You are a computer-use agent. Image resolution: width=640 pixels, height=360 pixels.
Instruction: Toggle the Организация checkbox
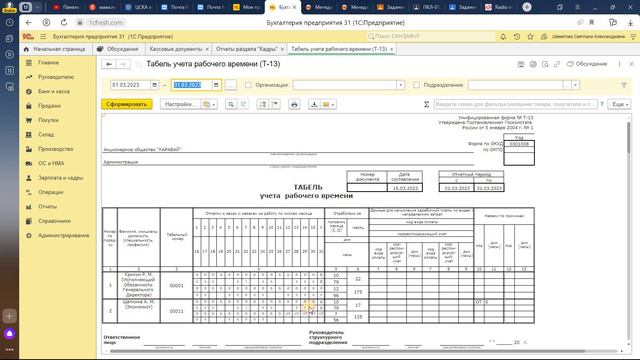[x=248, y=85]
